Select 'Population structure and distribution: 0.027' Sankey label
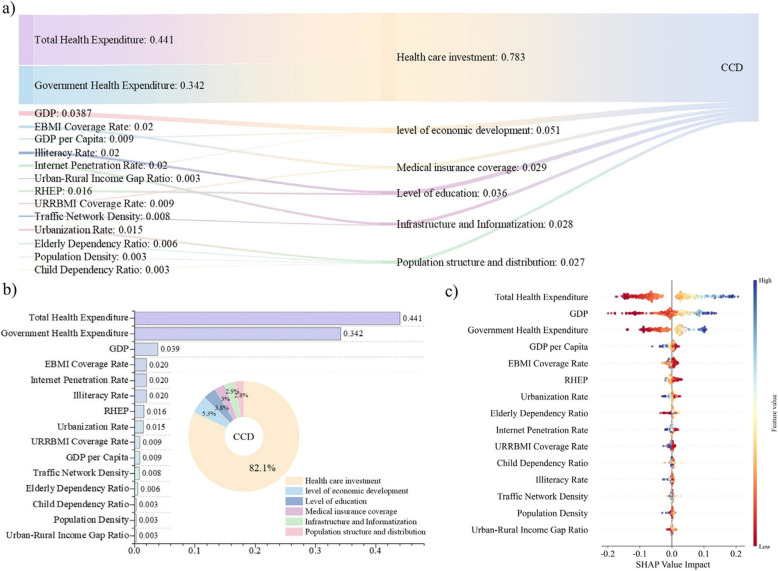This screenshot has width=778, height=571. click(490, 262)
